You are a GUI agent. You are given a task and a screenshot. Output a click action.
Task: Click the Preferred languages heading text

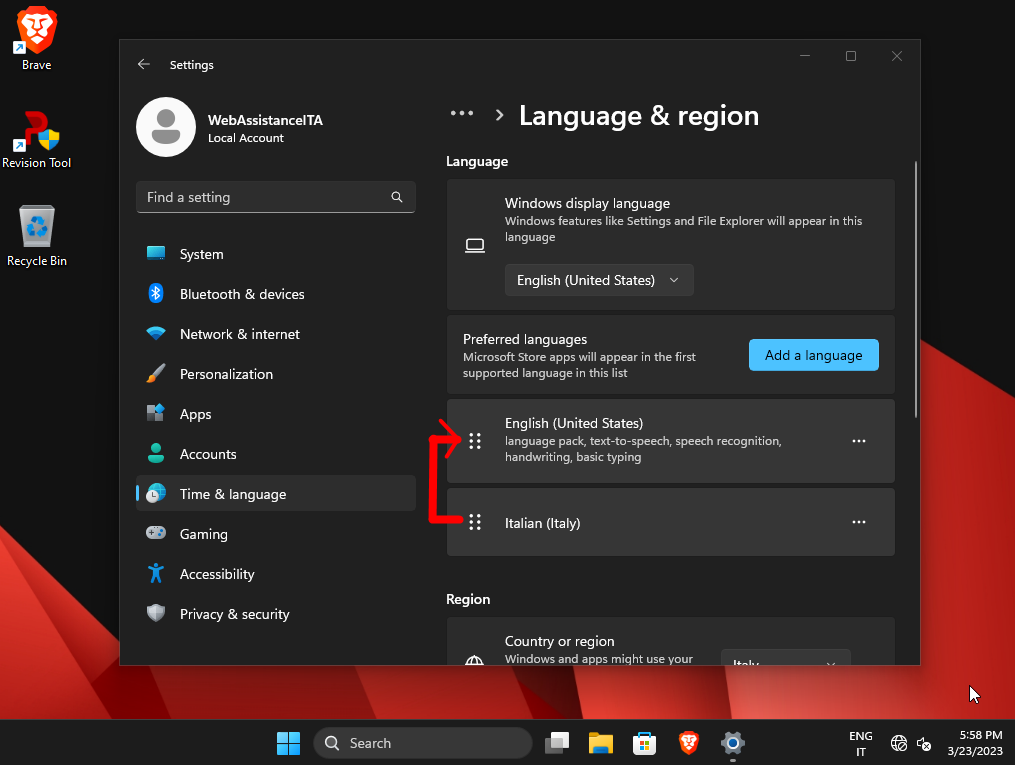(x=525, y=339)
